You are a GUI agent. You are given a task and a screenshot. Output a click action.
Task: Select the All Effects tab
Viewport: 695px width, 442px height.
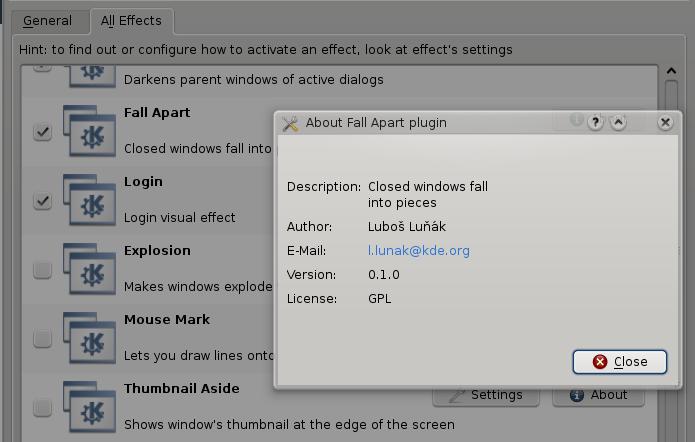pyautogui.click(x=131, y=21)
